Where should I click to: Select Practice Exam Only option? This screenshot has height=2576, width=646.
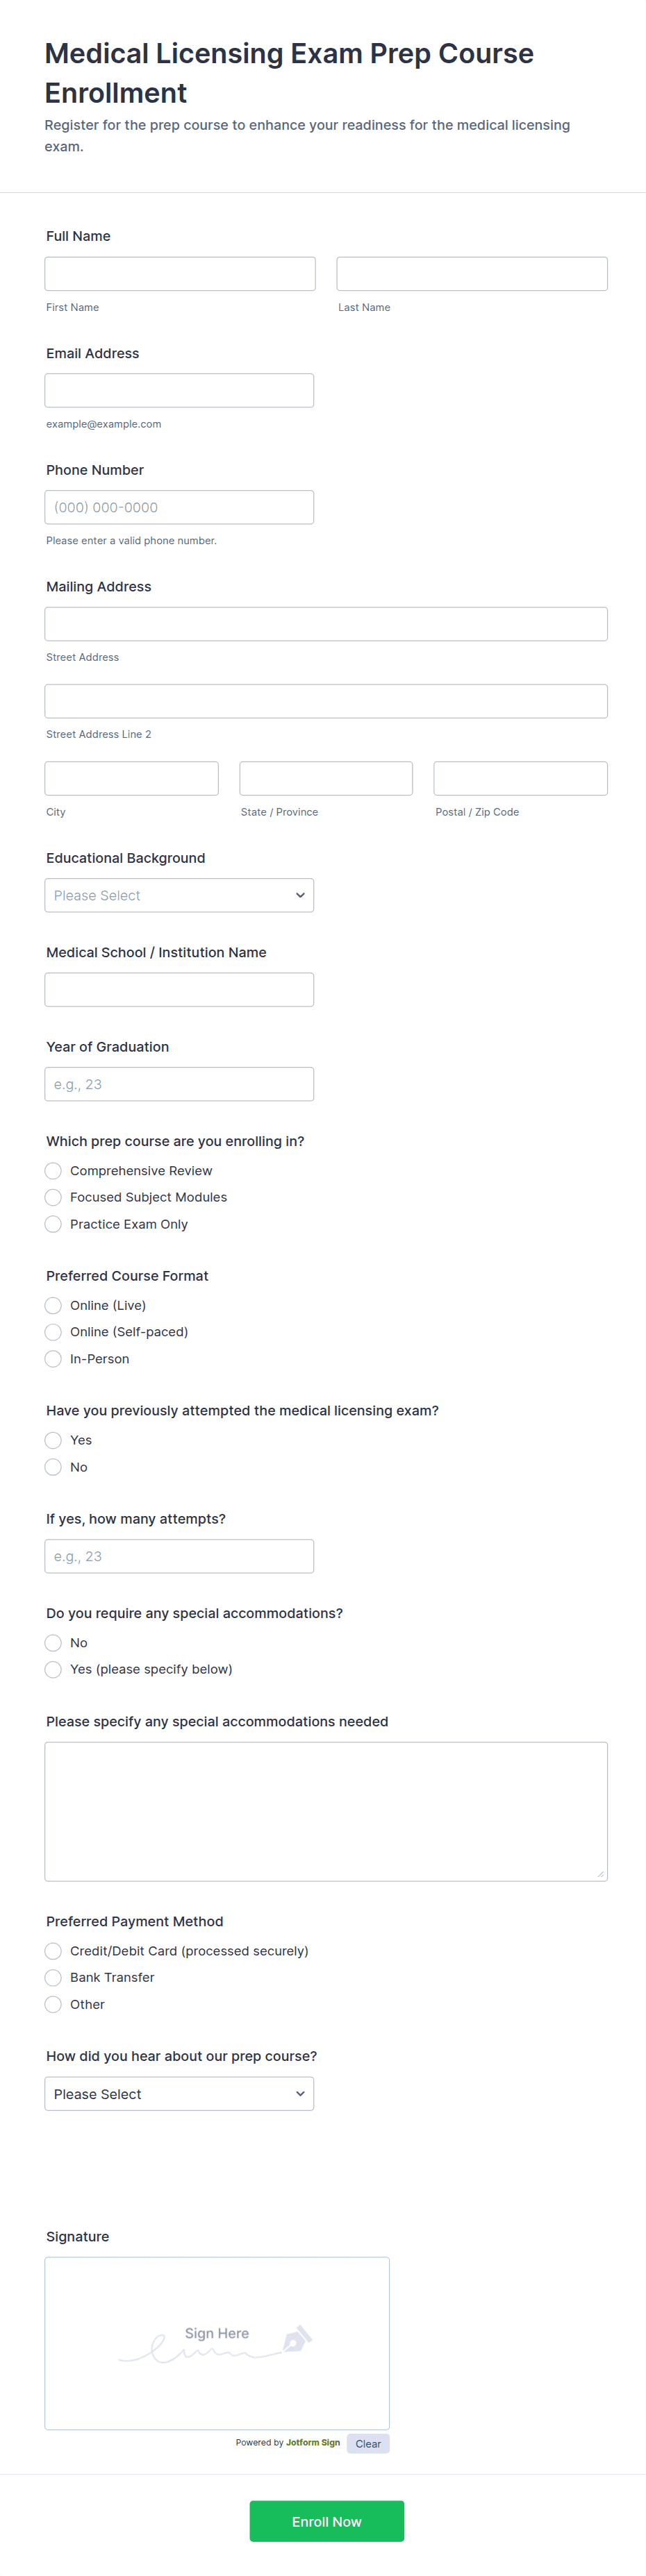click(54, 1224)
